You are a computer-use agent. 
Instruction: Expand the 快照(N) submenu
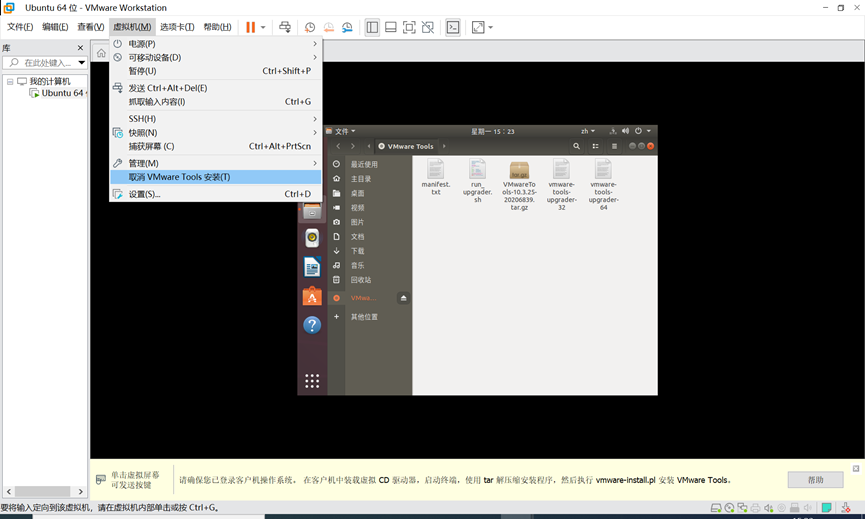pos(216,132)
